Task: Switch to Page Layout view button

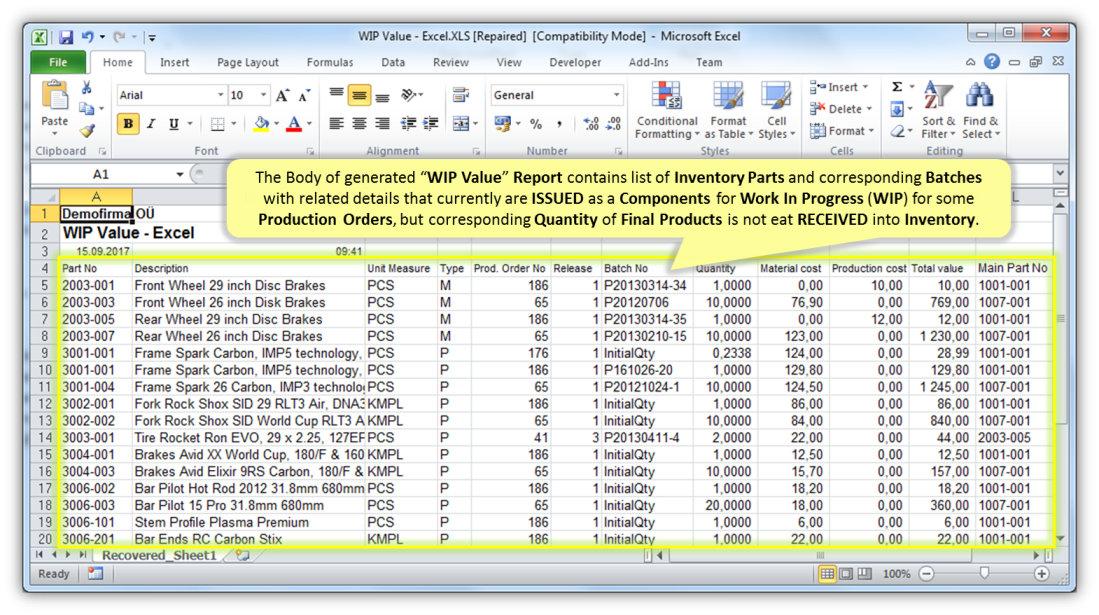Action: (x=846, y=574)
